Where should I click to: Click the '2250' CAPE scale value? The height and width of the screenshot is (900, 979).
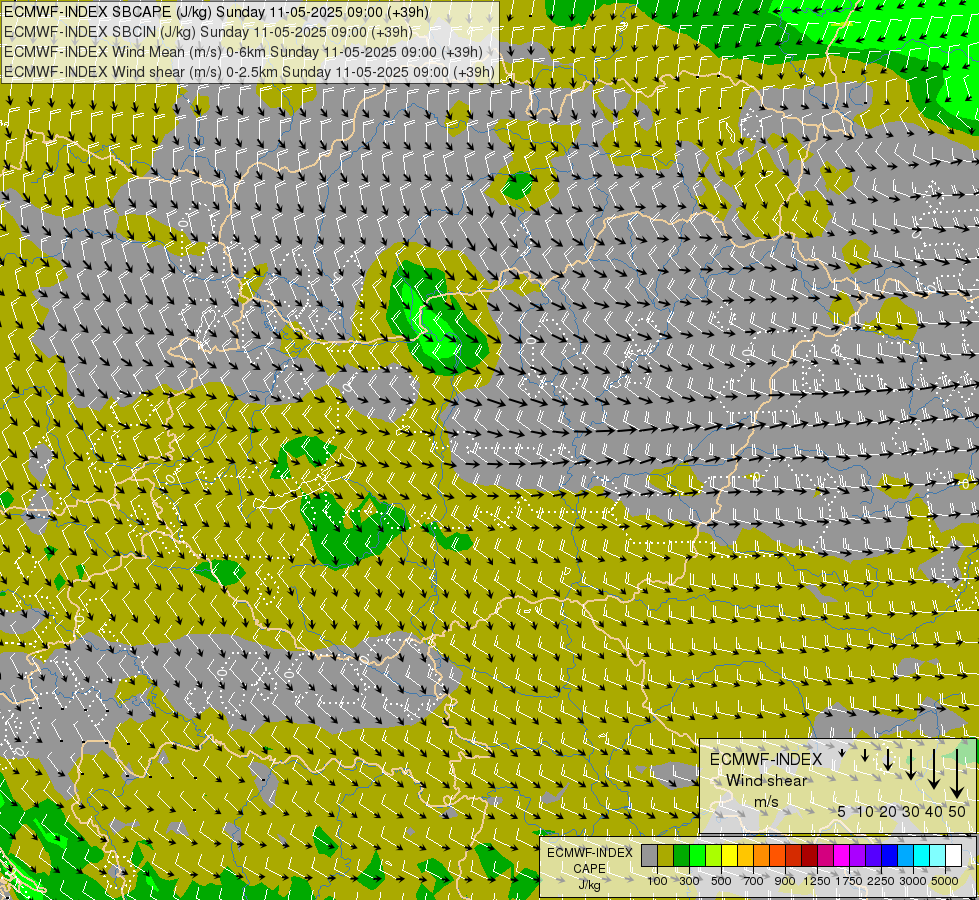[881, 881]
